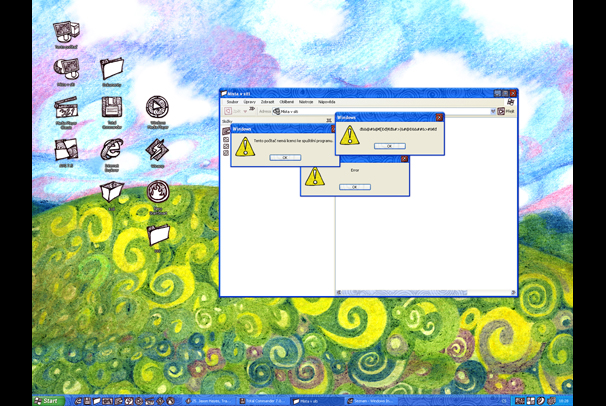Open the Recycle Bin desktop icon

(x=112, y=190)
